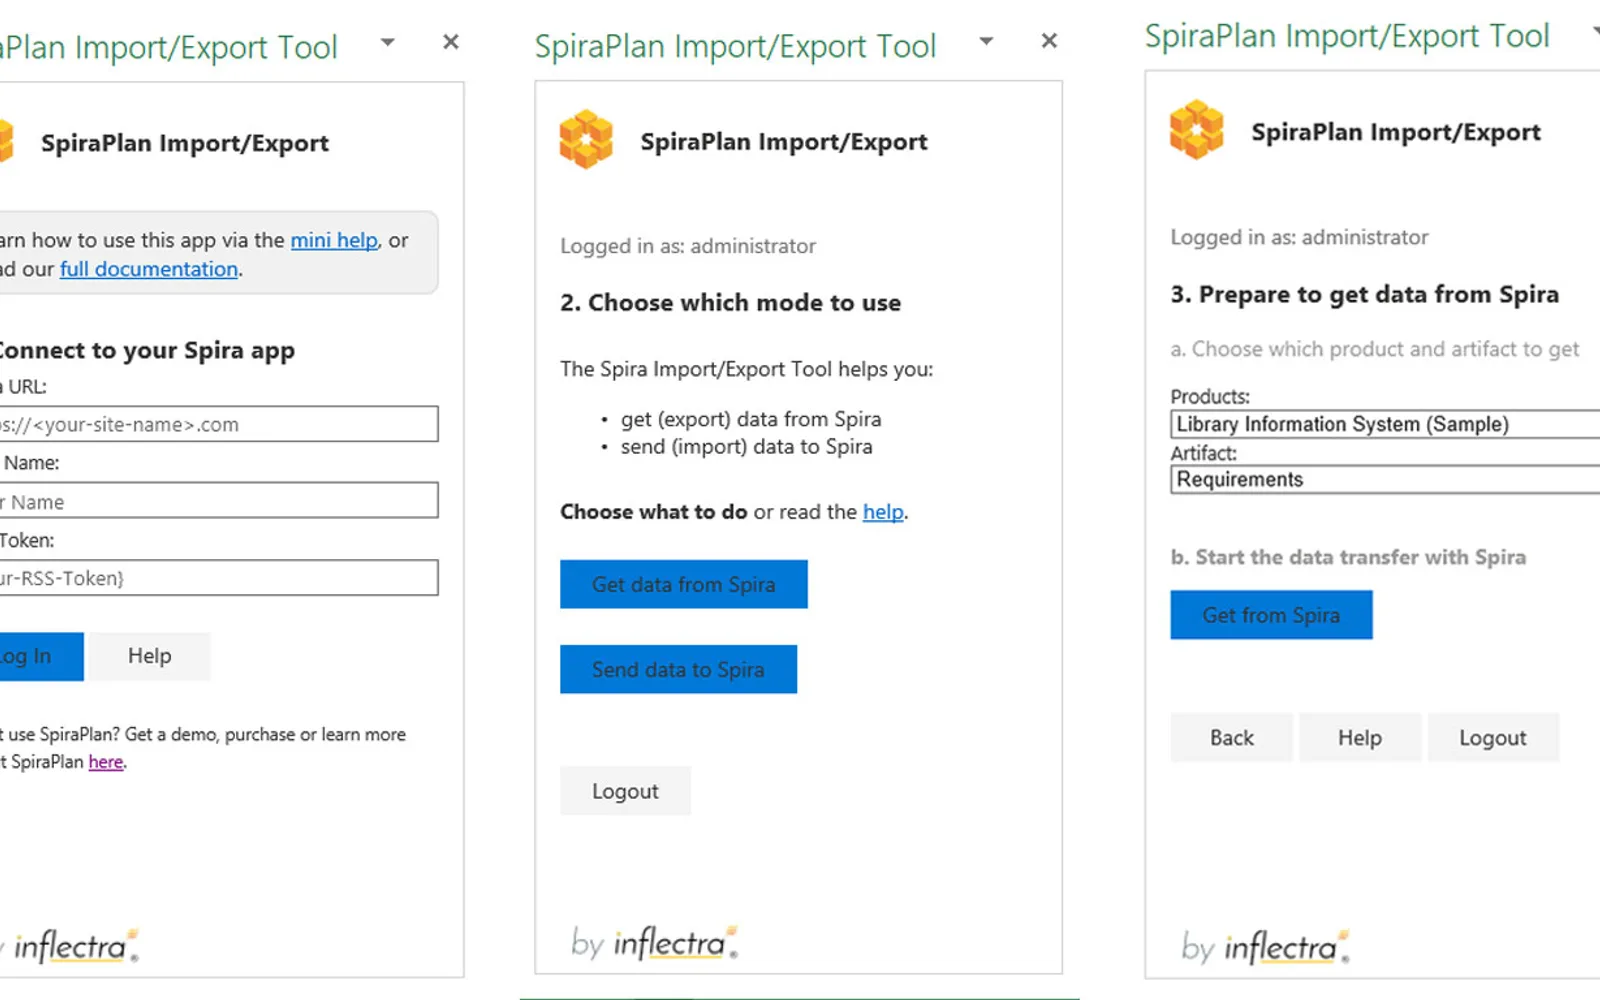
Task: Click 'a. Choose which product and artifact to get'
Action: point(1375,349)
